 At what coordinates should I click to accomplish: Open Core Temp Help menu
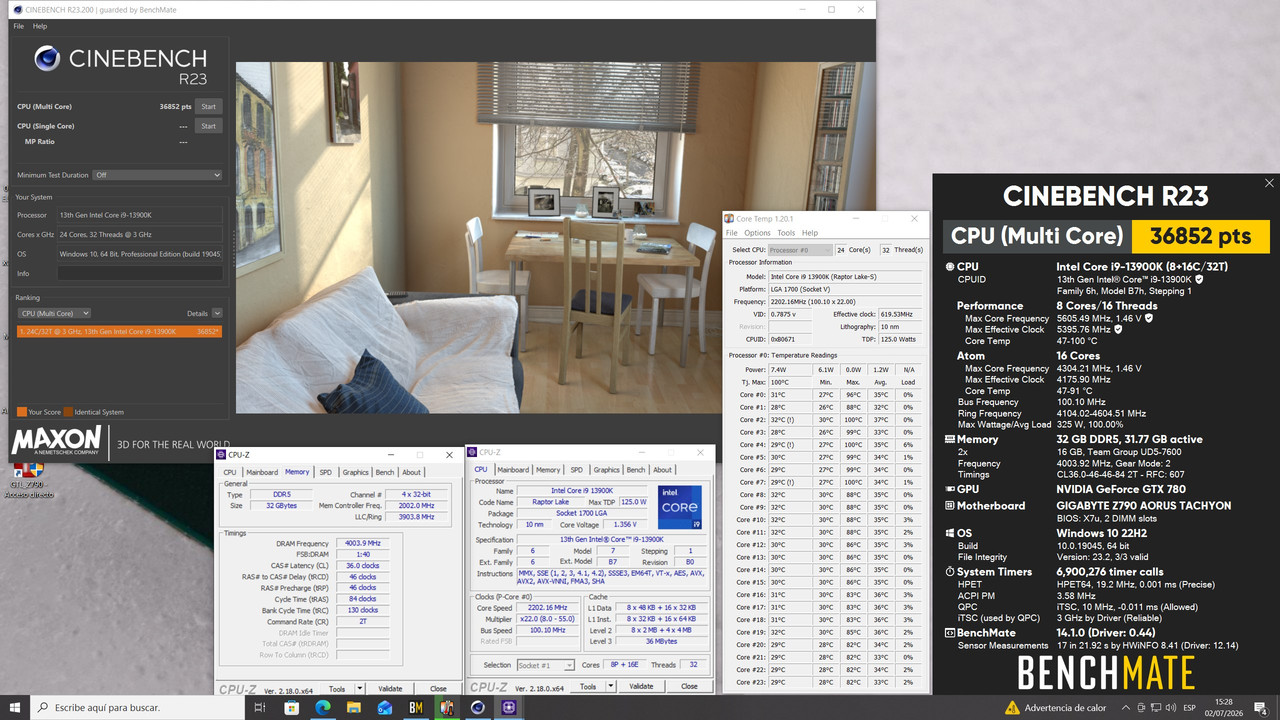pos(810,233)
